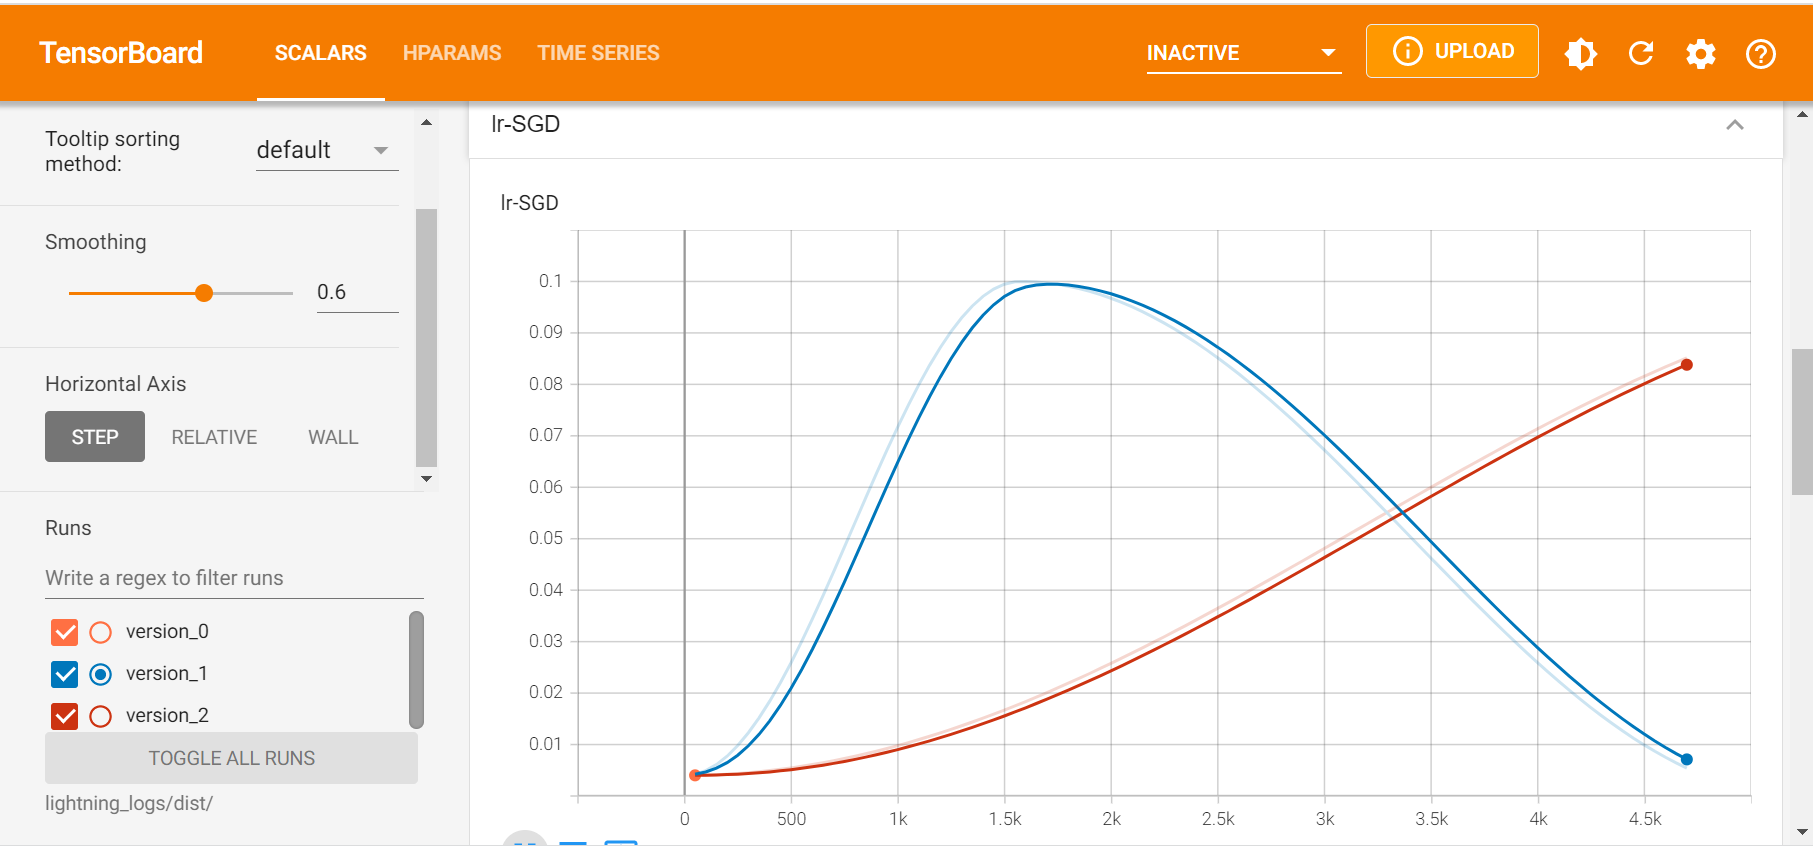The width and height of the screenshot is (1813, 855).
Task: Open the Tooltip sorting method dropdown
Action: [326, 150]
